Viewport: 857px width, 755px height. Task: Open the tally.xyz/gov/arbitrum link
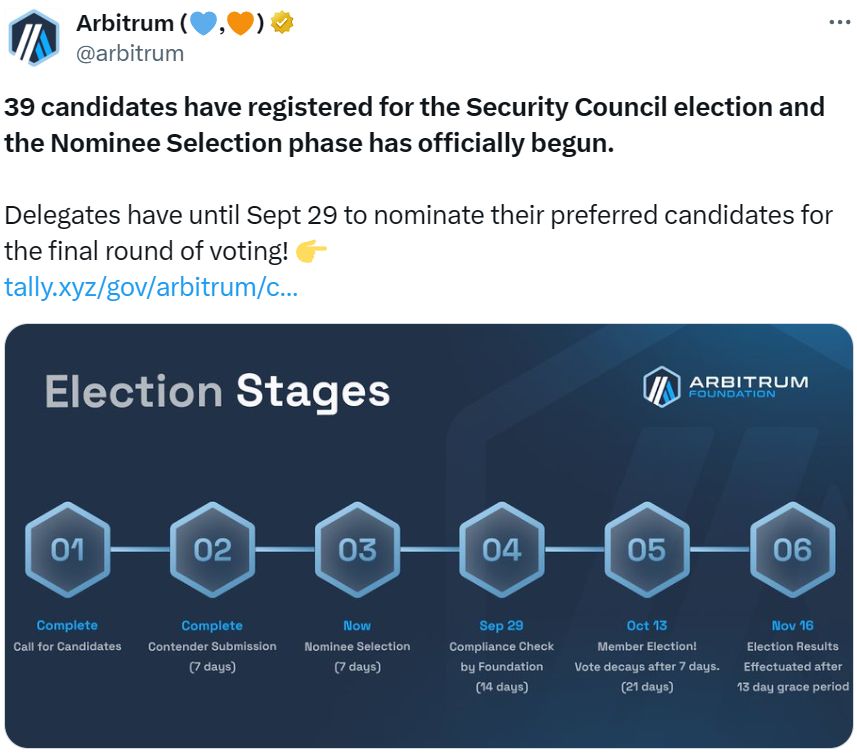click(151, 287)
